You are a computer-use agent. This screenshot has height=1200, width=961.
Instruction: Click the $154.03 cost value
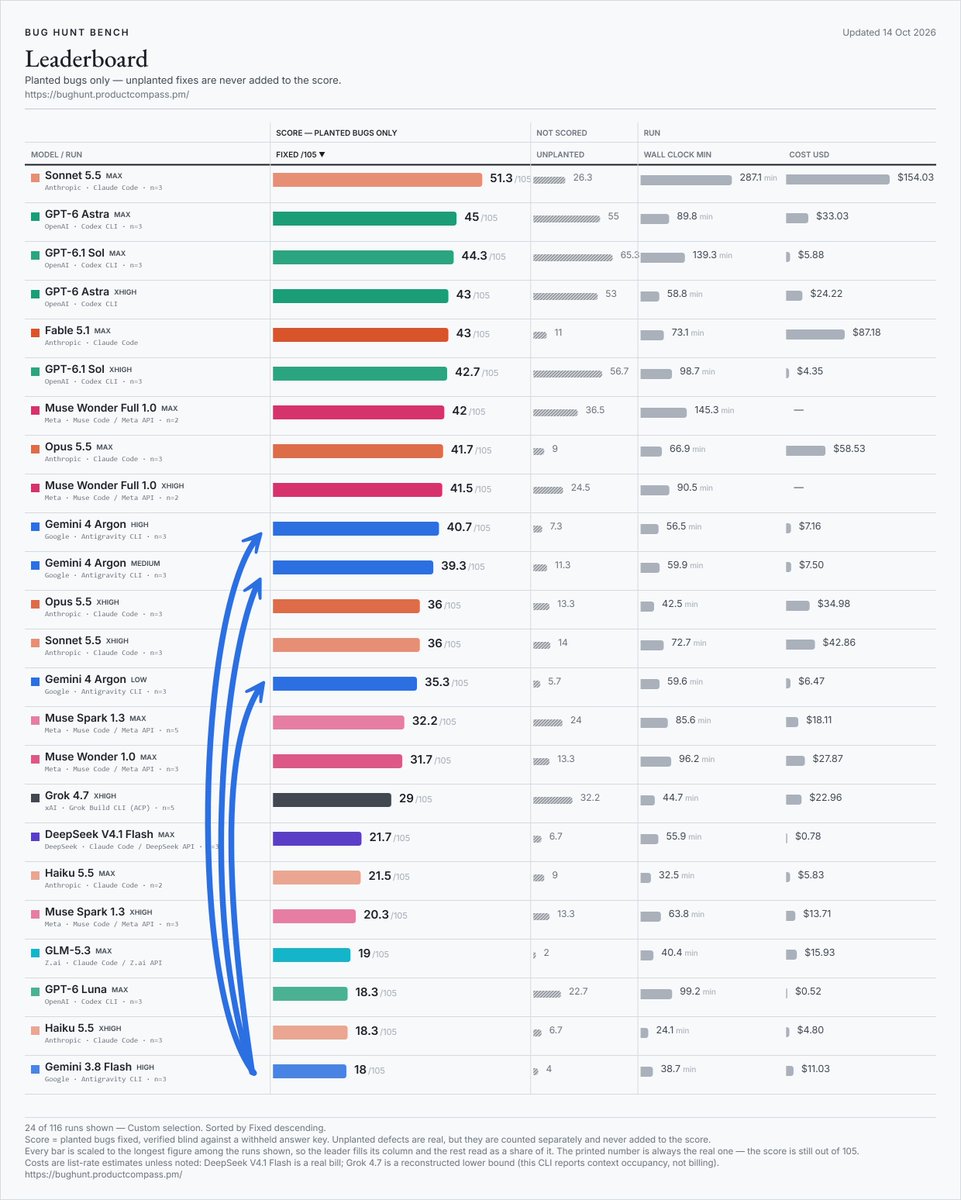point(914,177)
